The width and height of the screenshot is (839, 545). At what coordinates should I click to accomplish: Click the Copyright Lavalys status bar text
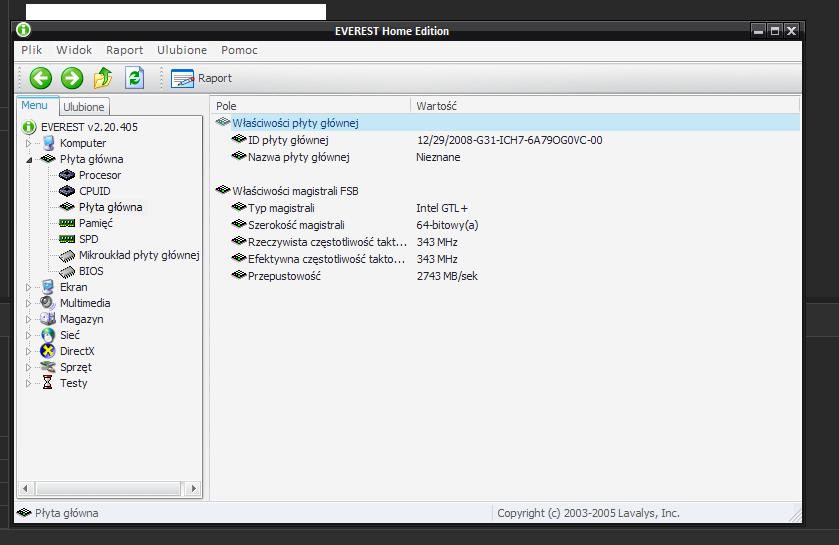588,513
